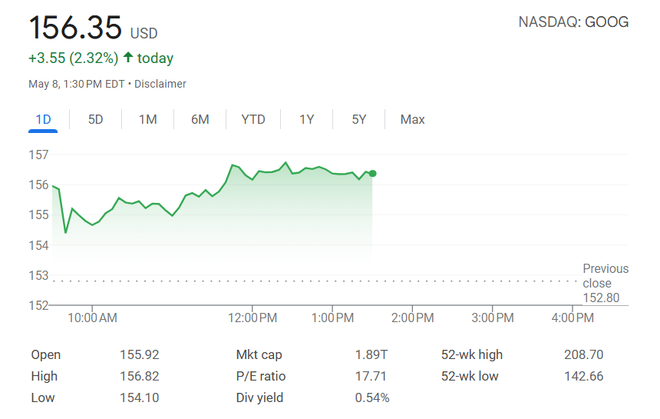Select the 1D time range tab
The height and width of the screenshot is (419, 660).
[x=43, y=120]
